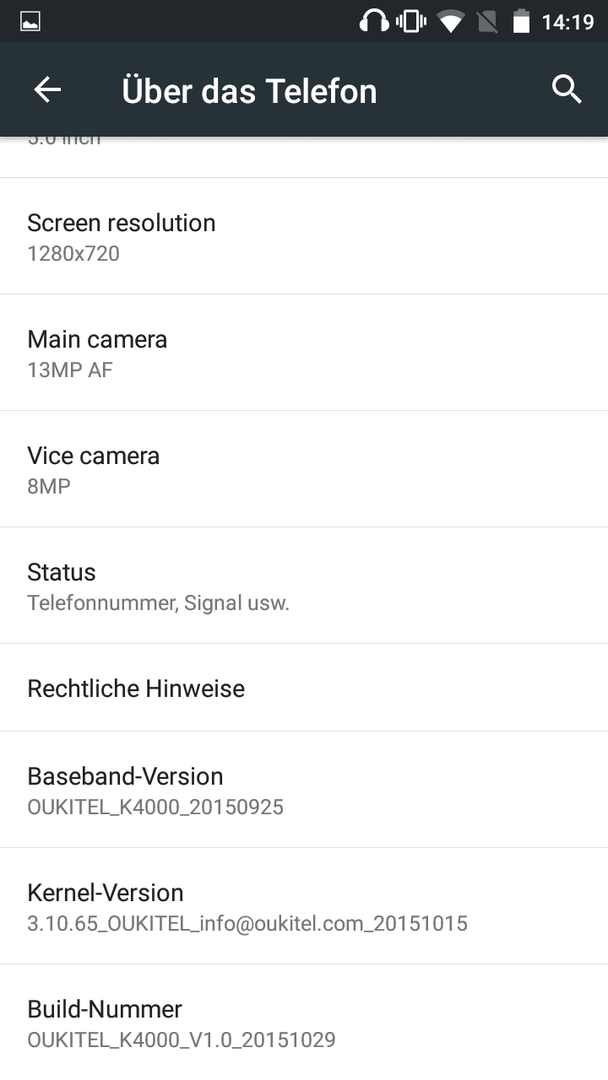Tap the no-SIM card status icon
Screen dimensions: 608x1080
point(487,22)
